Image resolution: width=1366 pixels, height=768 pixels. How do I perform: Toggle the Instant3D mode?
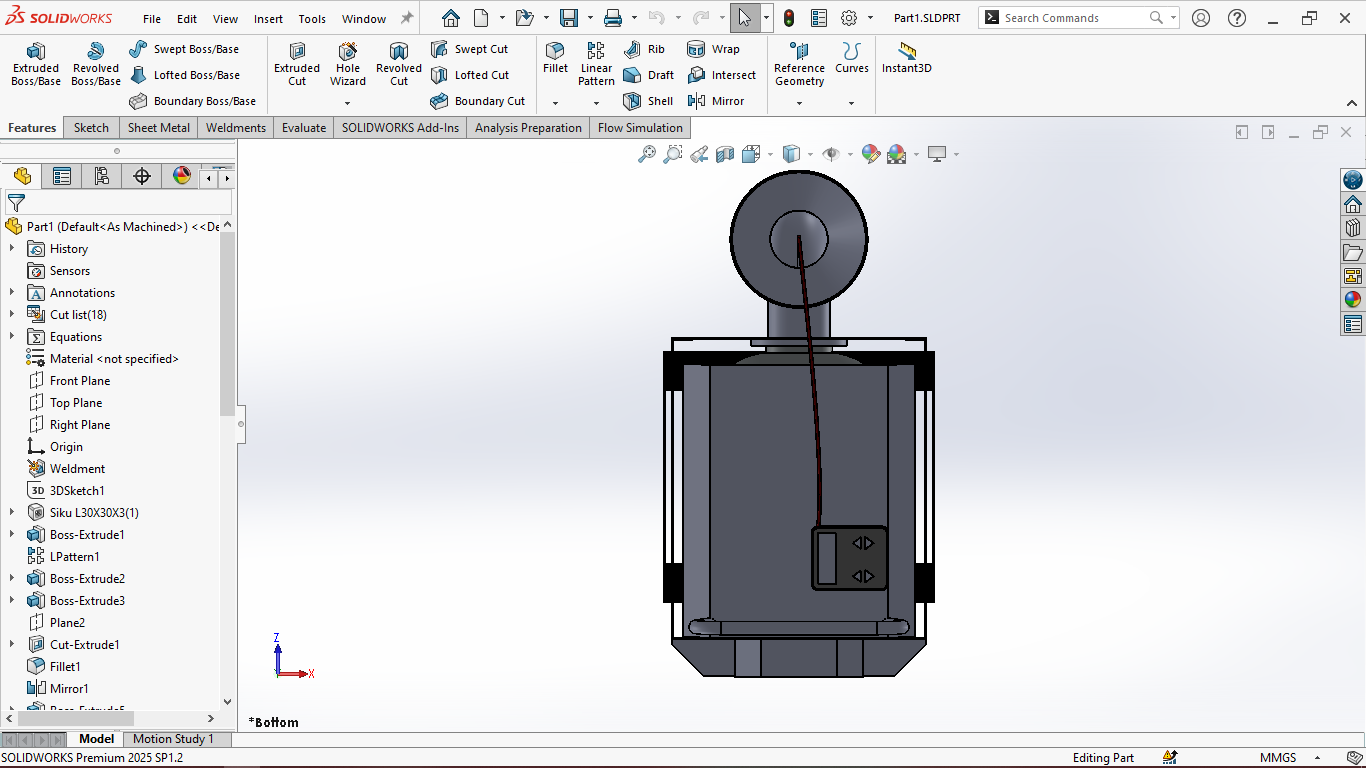[x=907, y=58]
